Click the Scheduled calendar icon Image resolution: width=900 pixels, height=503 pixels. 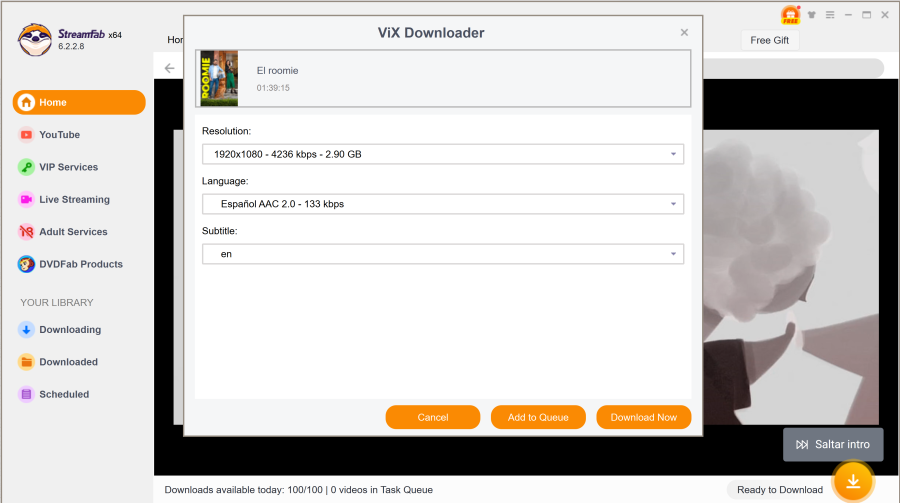pyautogui.click(x=26, y=394)
